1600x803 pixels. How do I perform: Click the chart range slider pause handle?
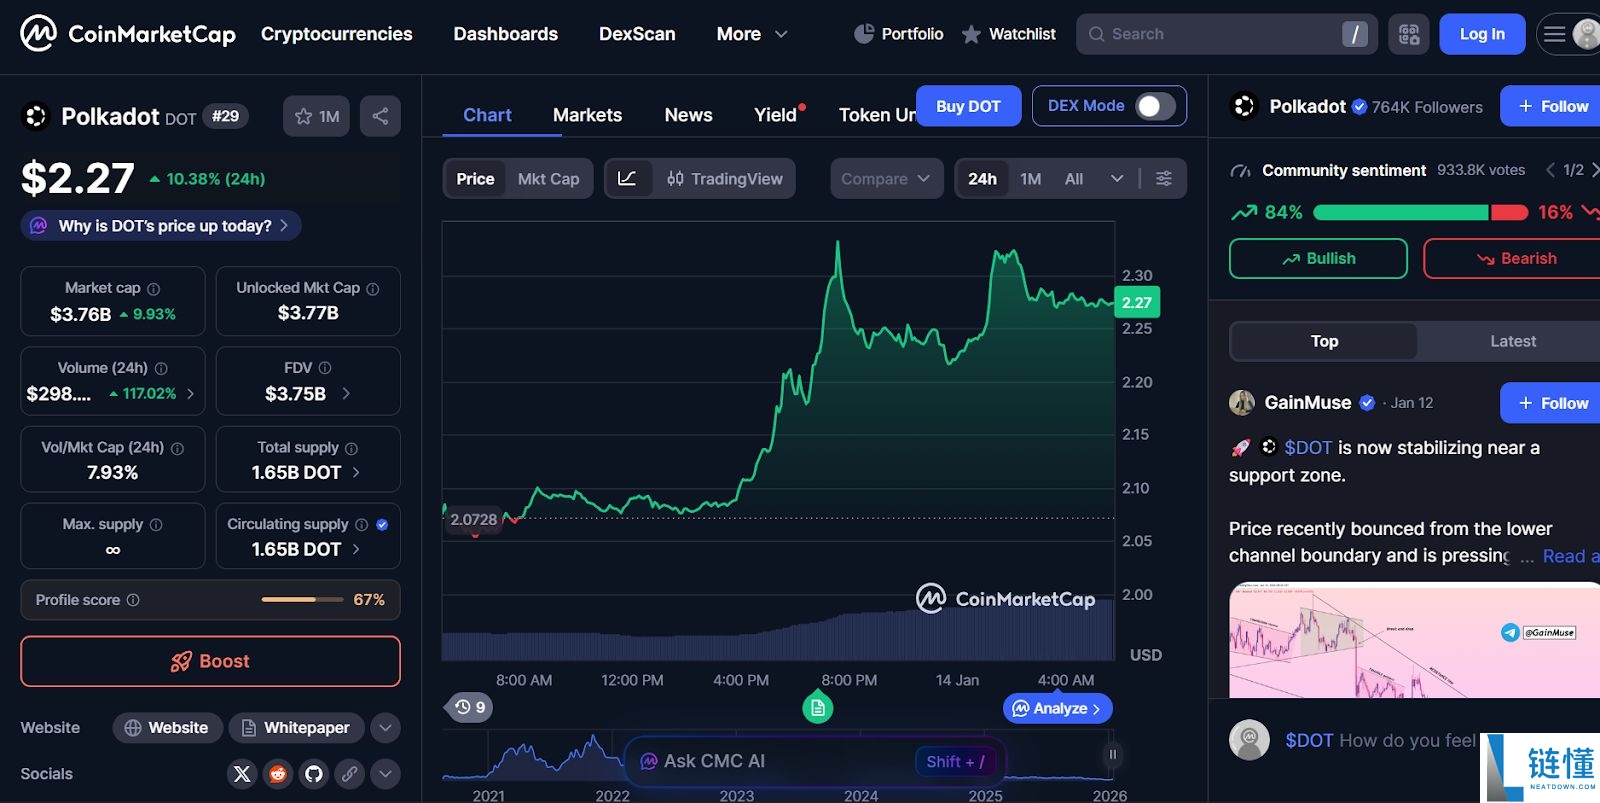point(1112,754)
